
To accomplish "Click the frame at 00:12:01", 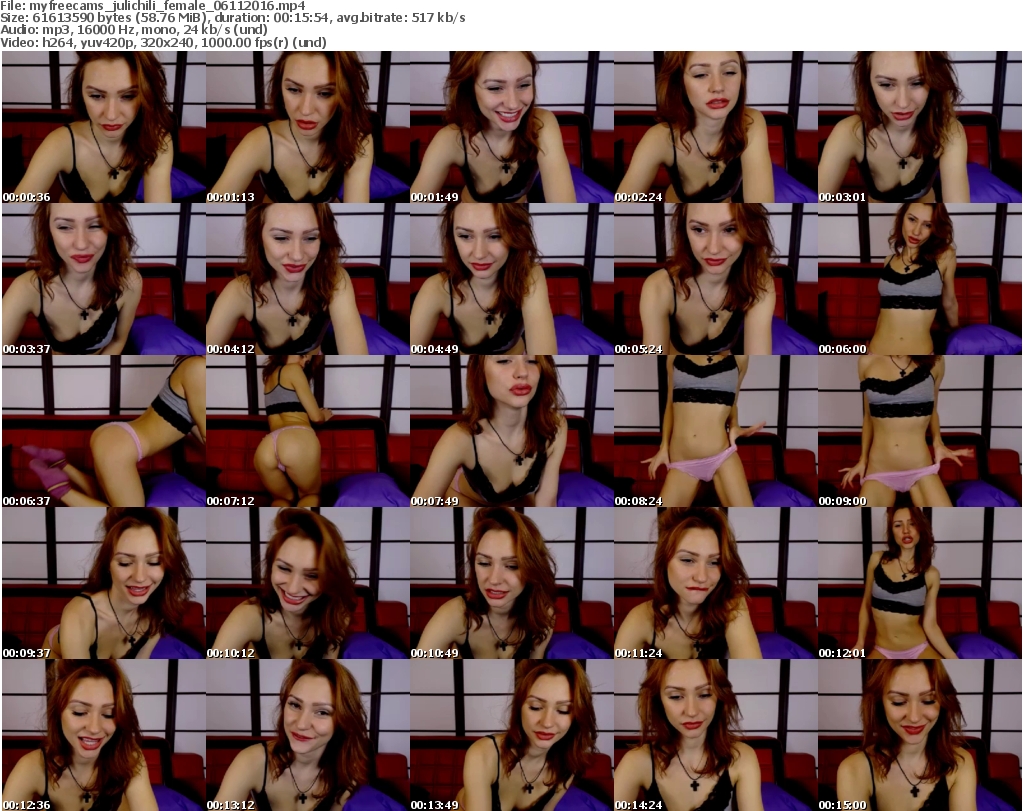I will click(x=920, y=584).
